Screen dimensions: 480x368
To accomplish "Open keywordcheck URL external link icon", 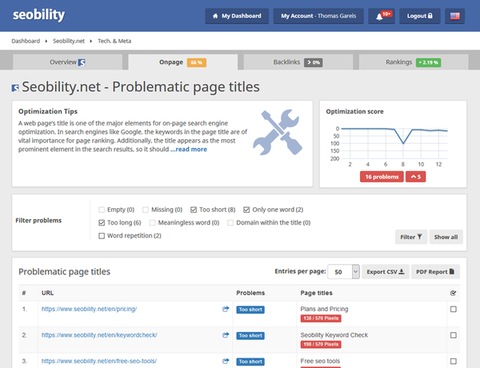I will point(226,335).
